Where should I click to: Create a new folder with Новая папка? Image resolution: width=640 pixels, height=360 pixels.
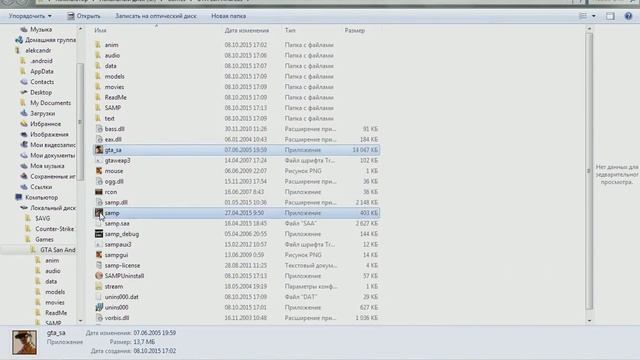228,16
